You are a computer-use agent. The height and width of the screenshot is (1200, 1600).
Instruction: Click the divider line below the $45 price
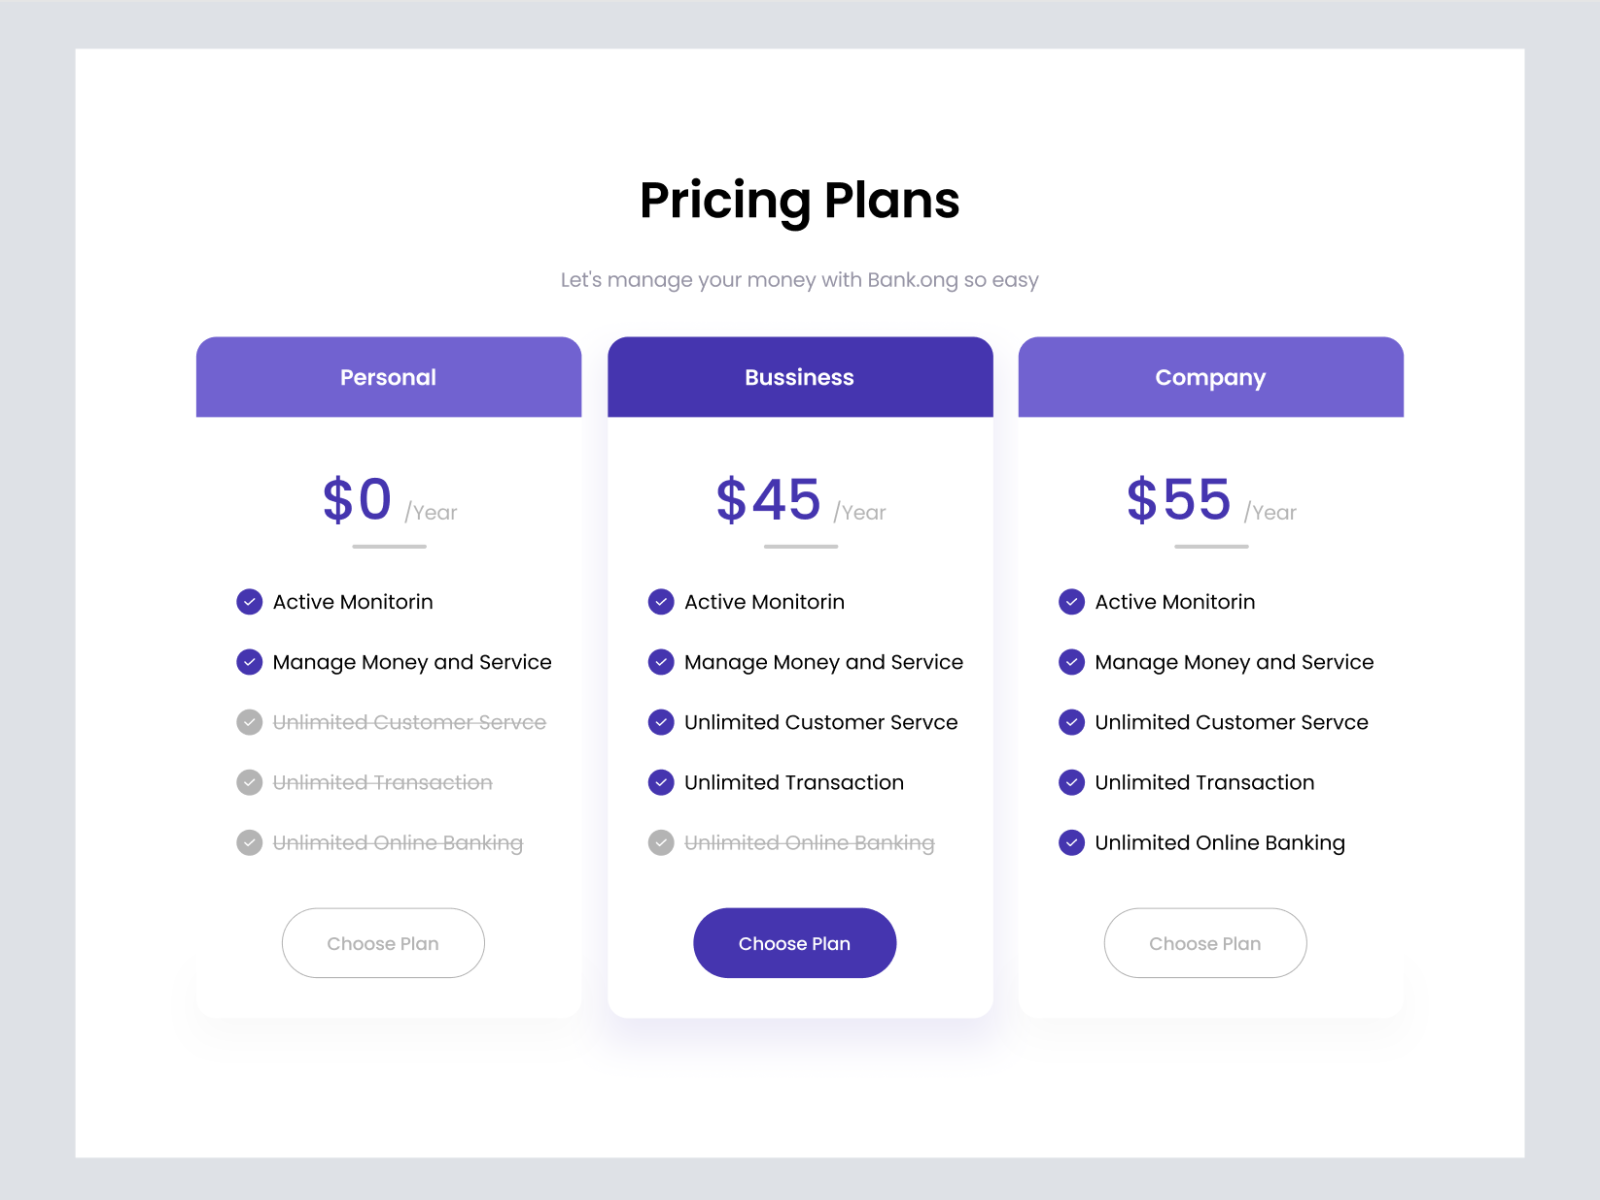pos(799,546)
